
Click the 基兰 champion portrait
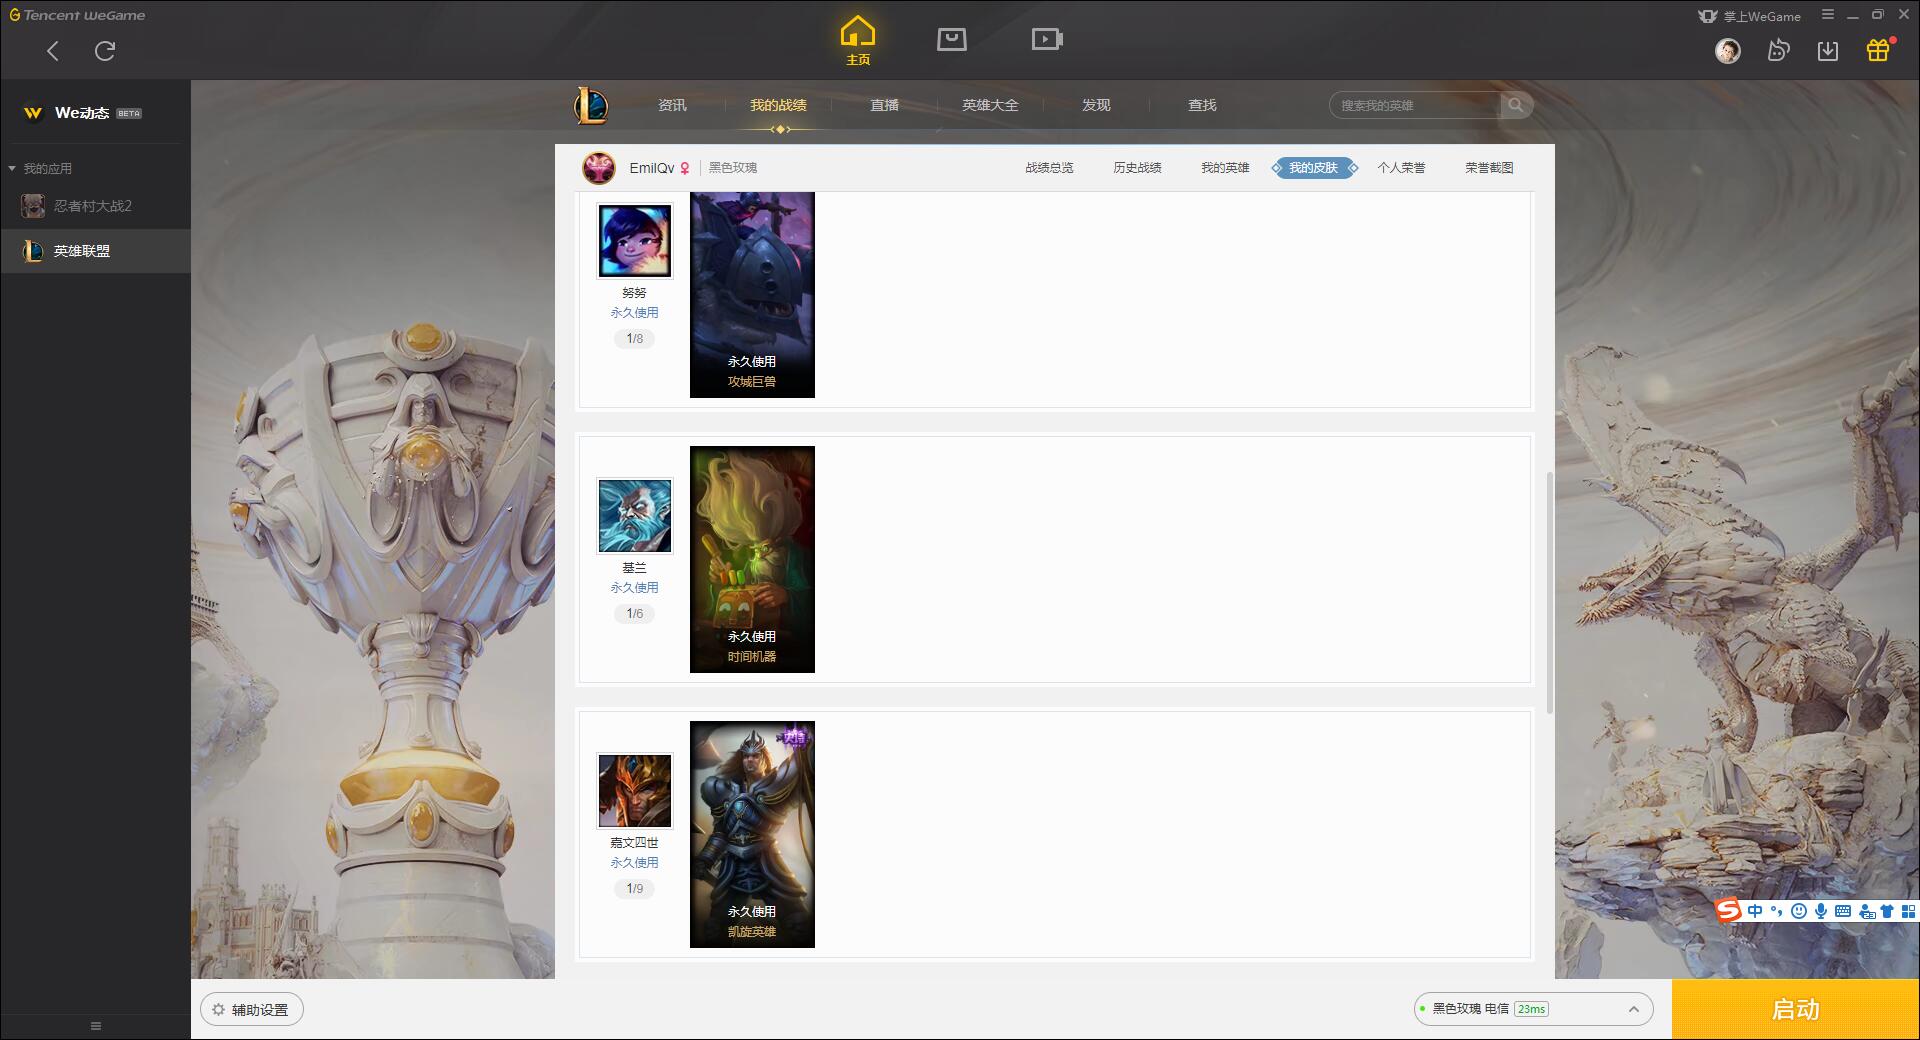[634, 516]
